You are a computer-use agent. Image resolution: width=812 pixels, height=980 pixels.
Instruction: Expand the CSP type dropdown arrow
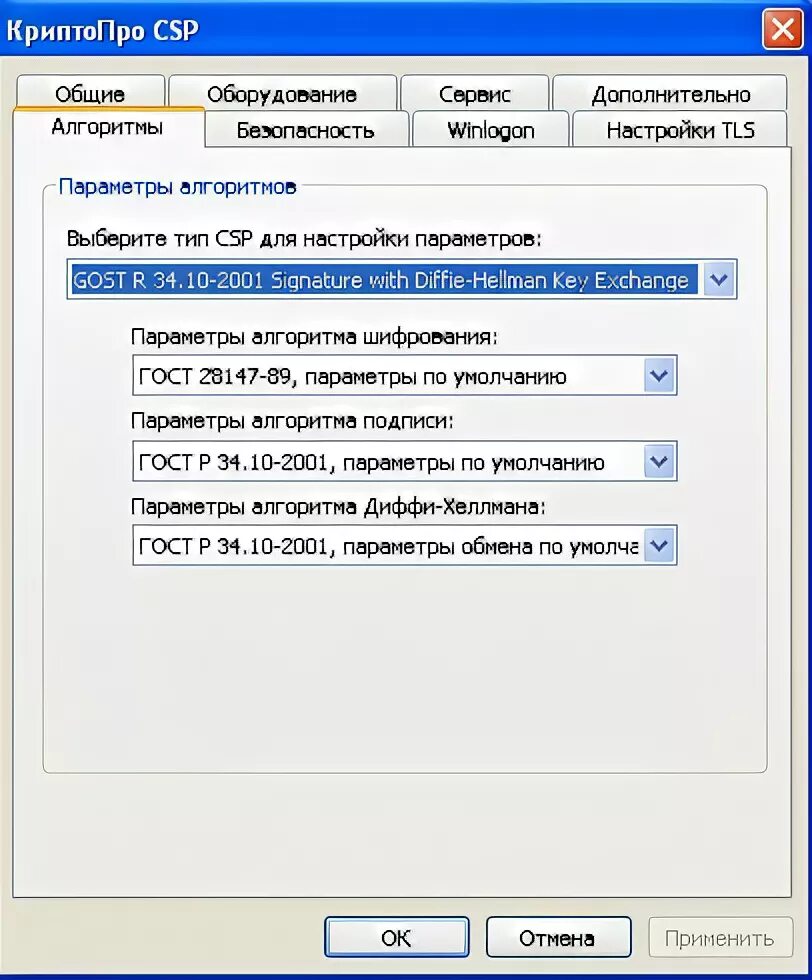(719, 279)
